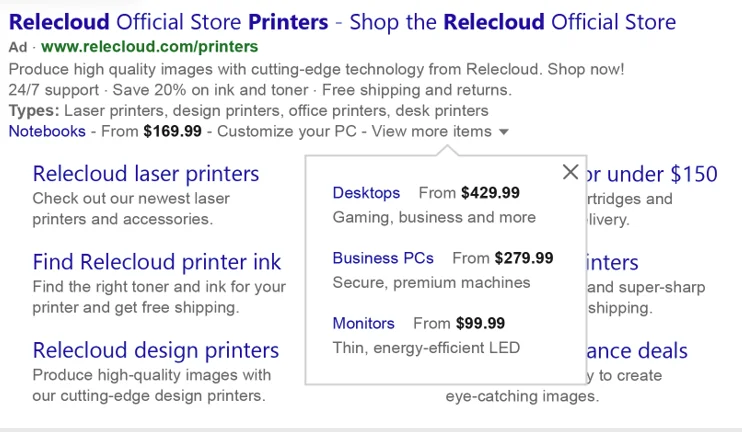Click the Customize your PC text

288,131
